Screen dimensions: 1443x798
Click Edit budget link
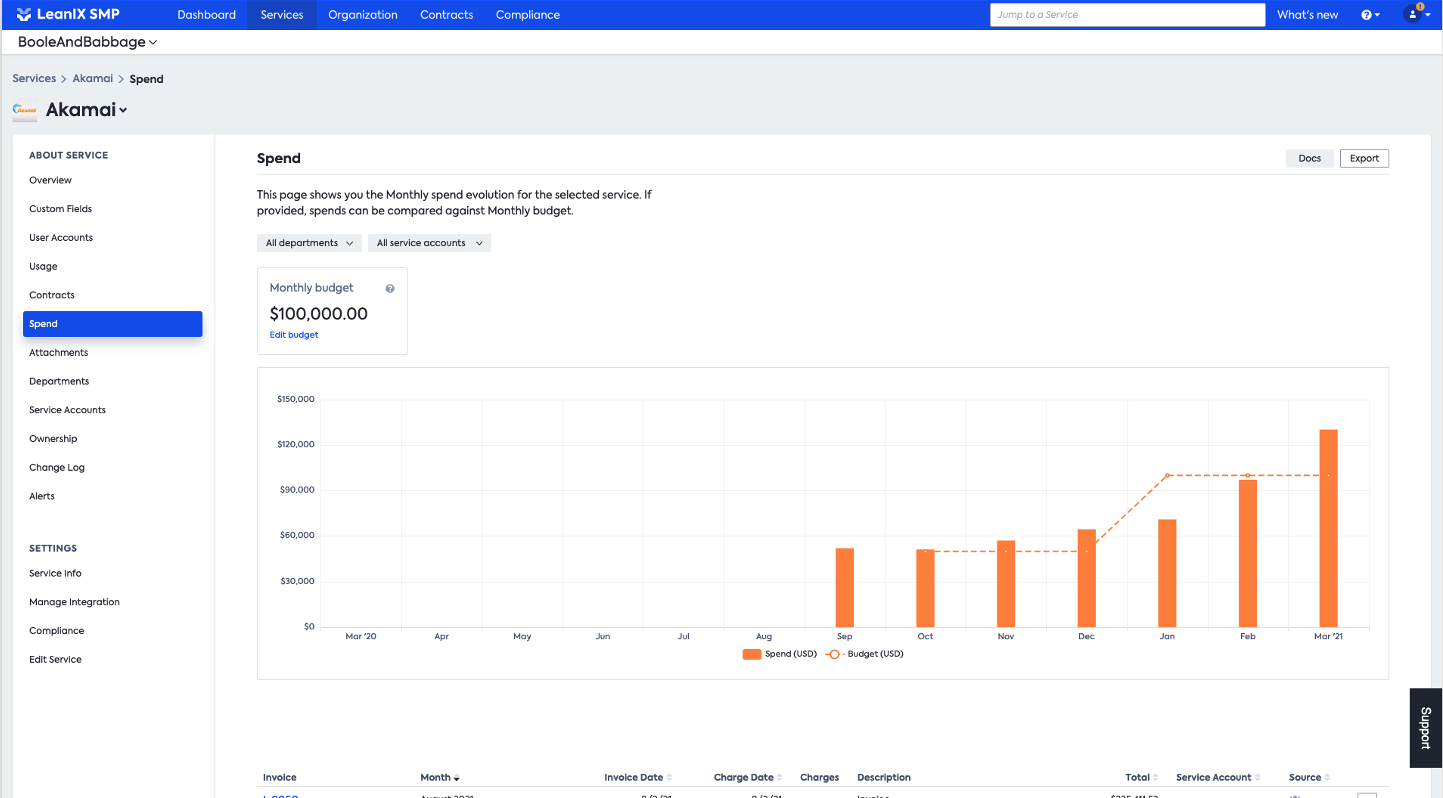pos(294,335)
